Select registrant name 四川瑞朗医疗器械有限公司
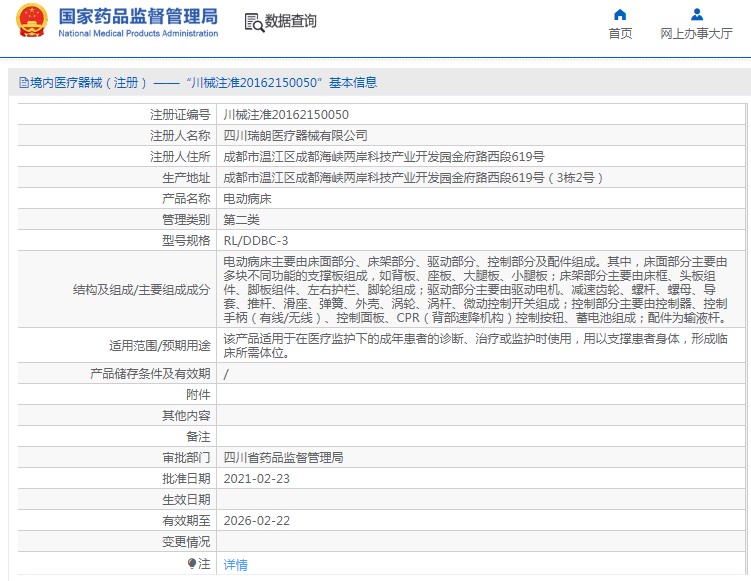Screen dimensions: 751x581 tap(295, 136)
